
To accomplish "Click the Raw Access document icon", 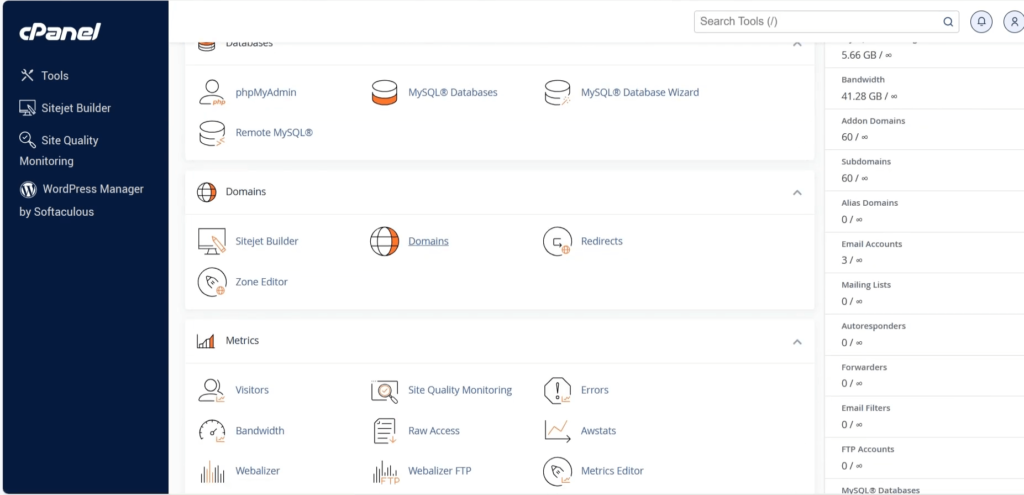I will tap(384, 431).
